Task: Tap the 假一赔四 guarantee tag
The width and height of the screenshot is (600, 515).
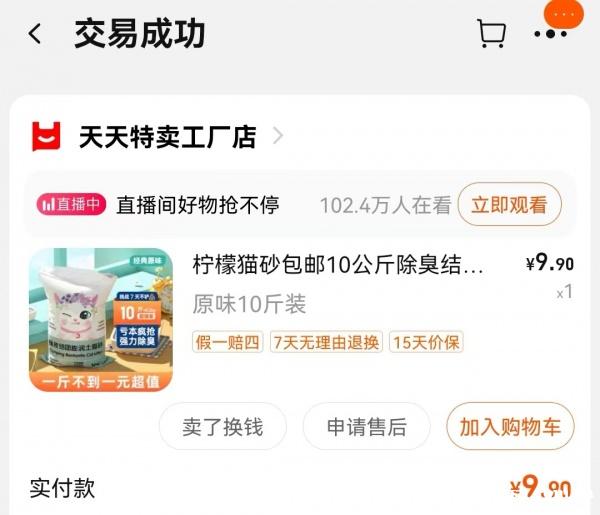Action: (227, 342)
